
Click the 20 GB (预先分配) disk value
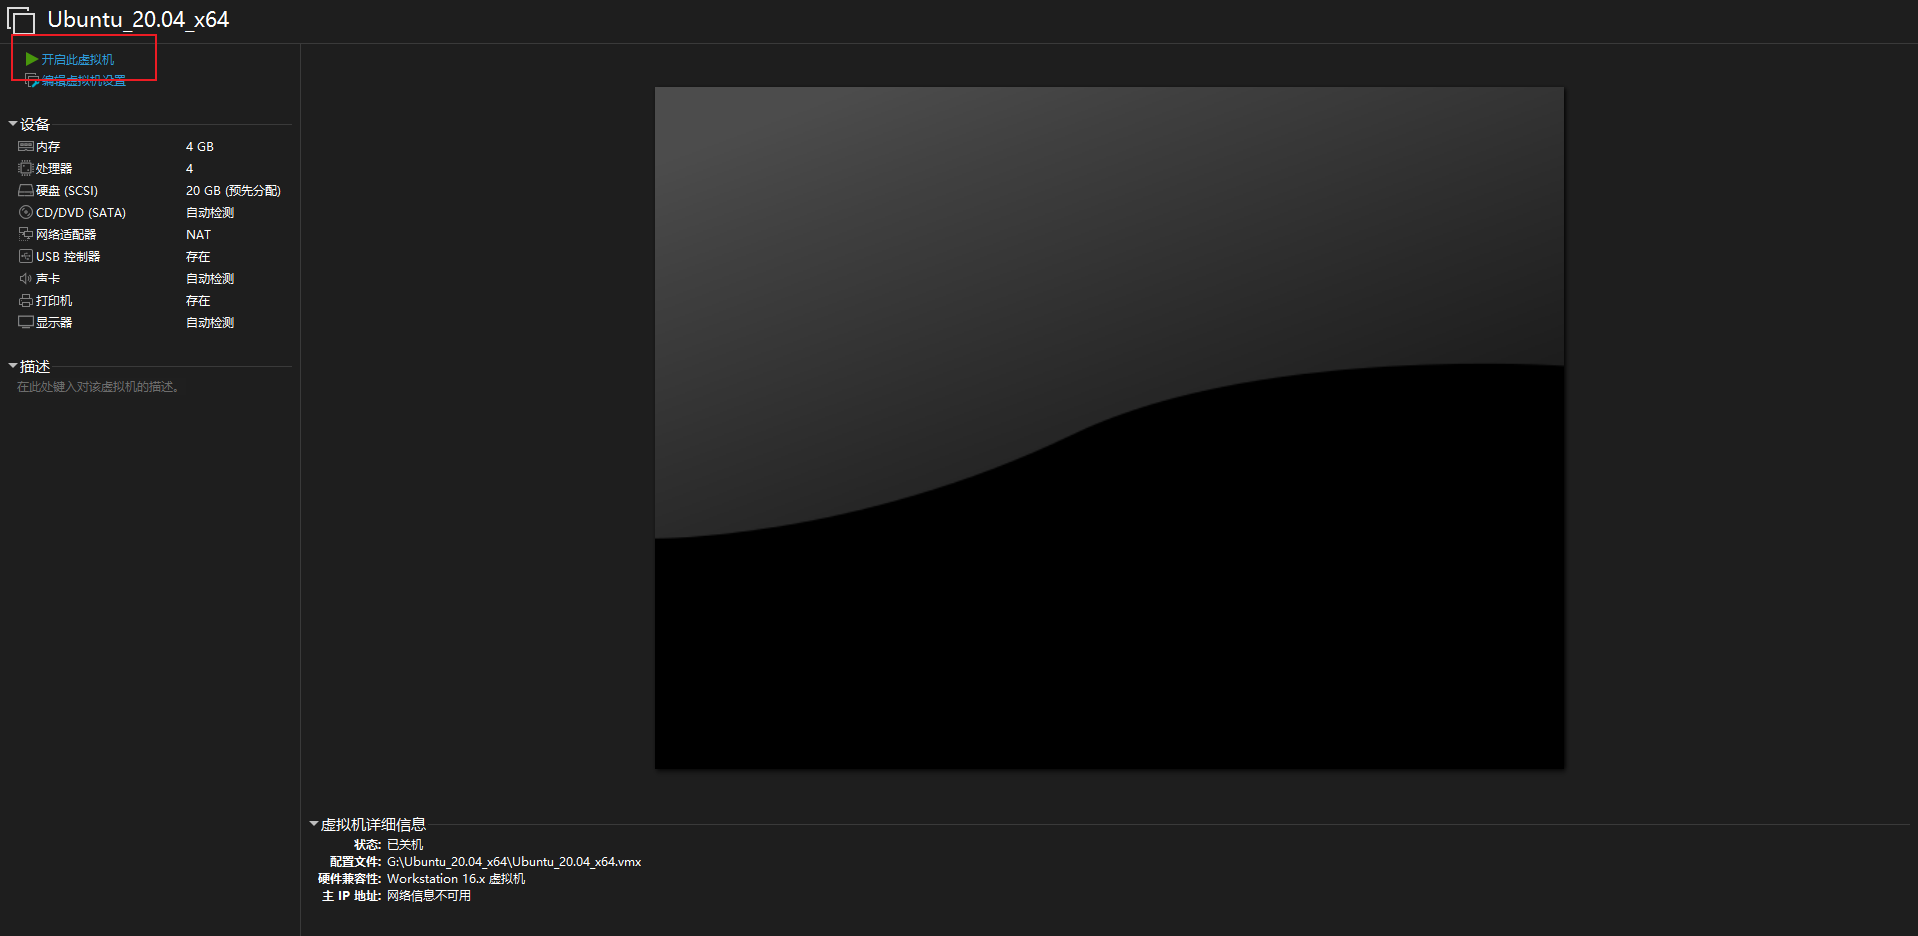click(x=233, y=191)
